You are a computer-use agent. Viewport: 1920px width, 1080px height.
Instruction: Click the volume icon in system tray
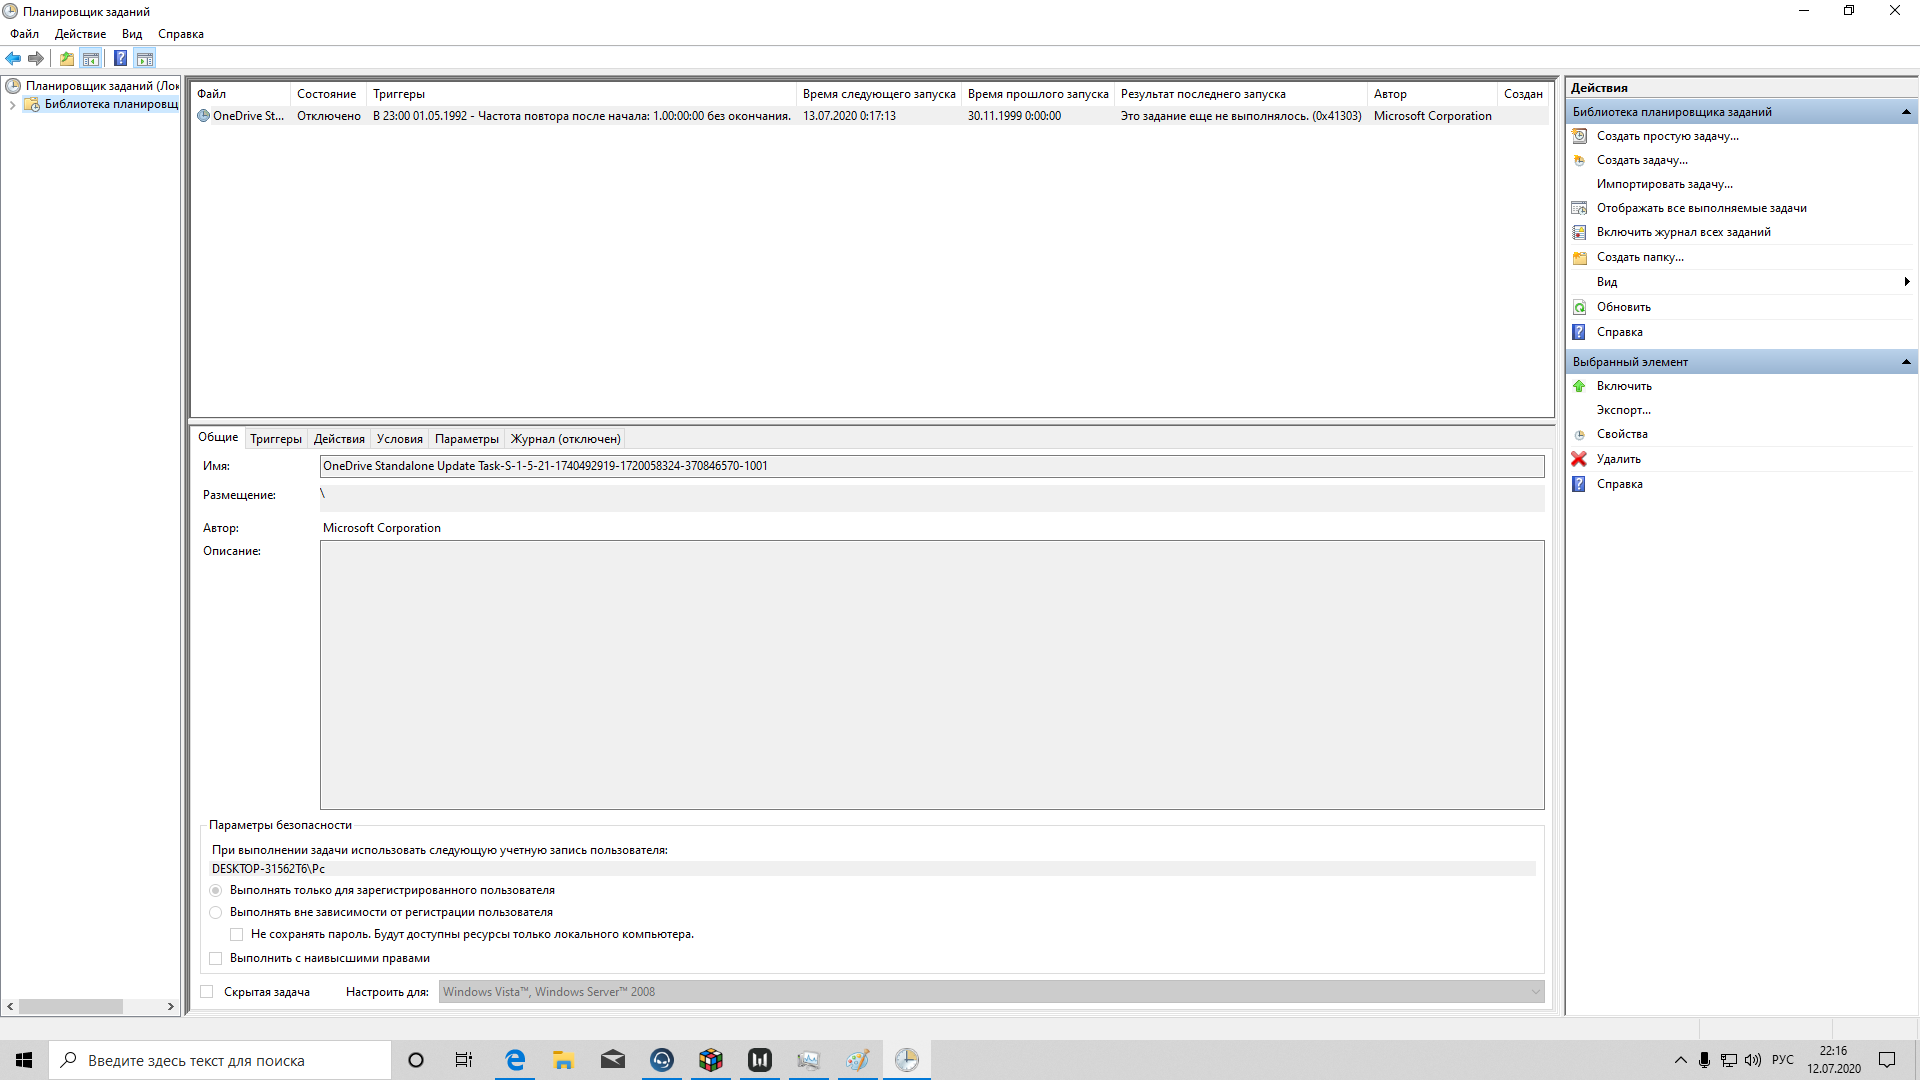[x=1753, y=1060]
